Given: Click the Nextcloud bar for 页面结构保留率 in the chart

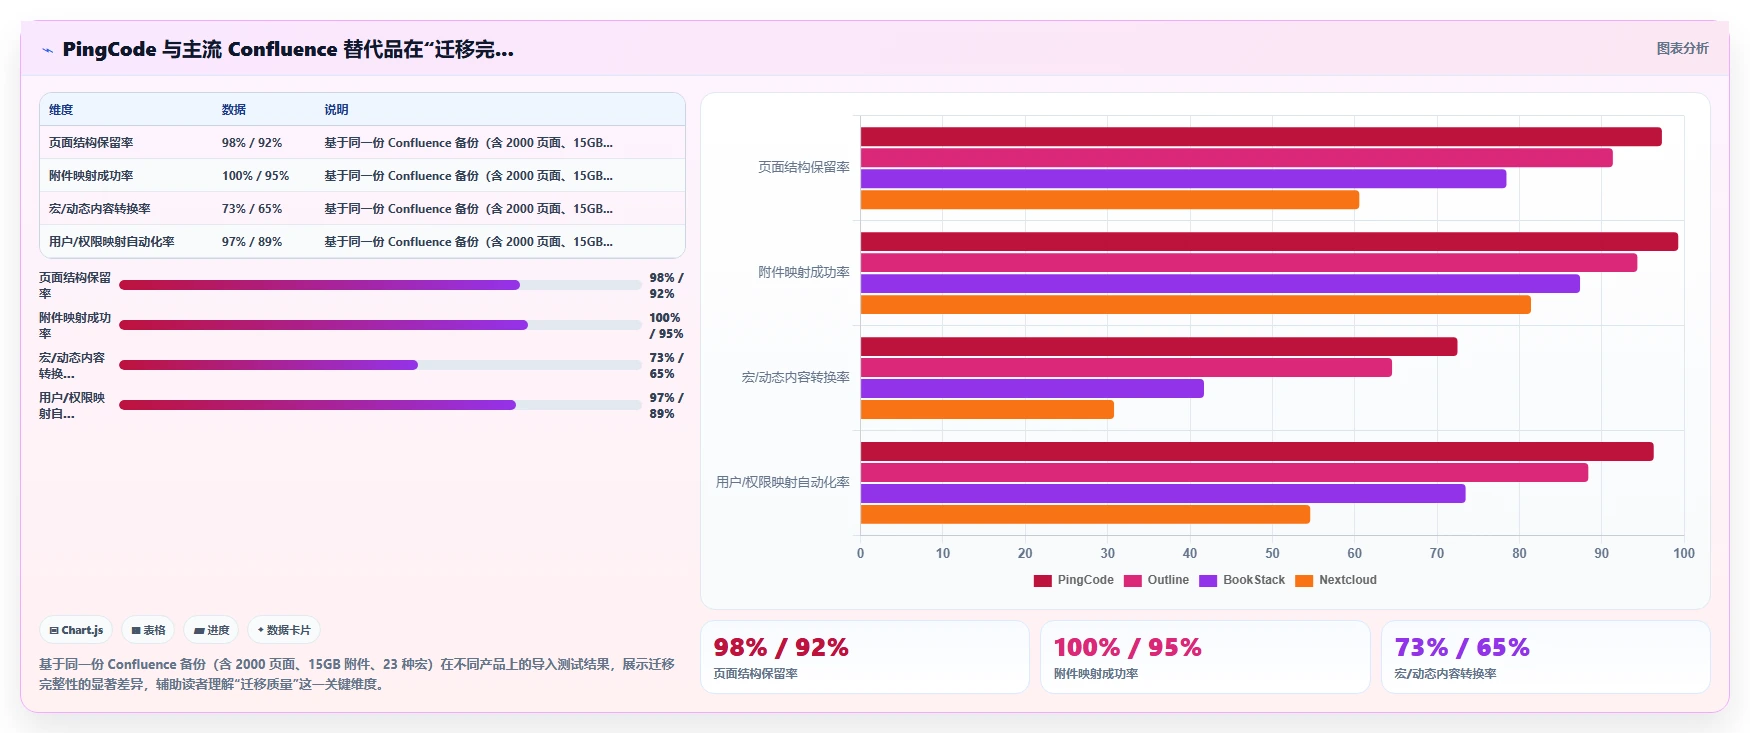Looking at the screenshot, I should coord(1109,200).
